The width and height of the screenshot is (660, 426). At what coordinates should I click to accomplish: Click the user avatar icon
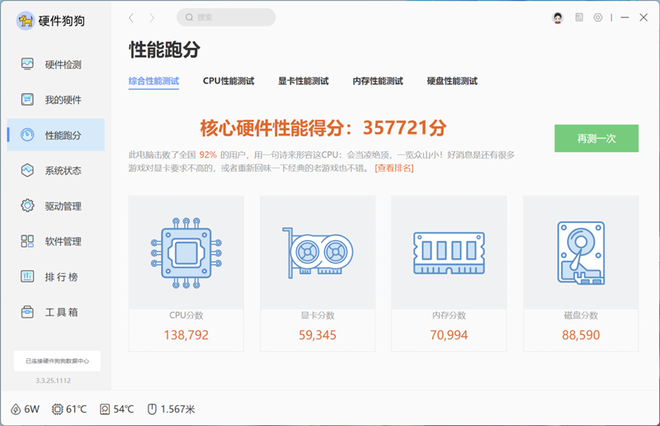coord(558,18)
